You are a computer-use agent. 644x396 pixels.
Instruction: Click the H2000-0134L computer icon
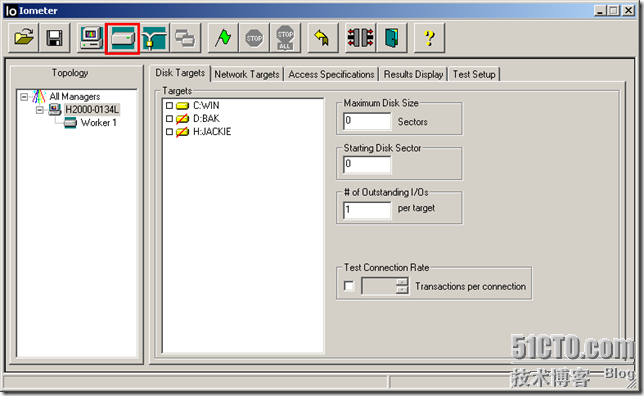[x=55, y=110]
